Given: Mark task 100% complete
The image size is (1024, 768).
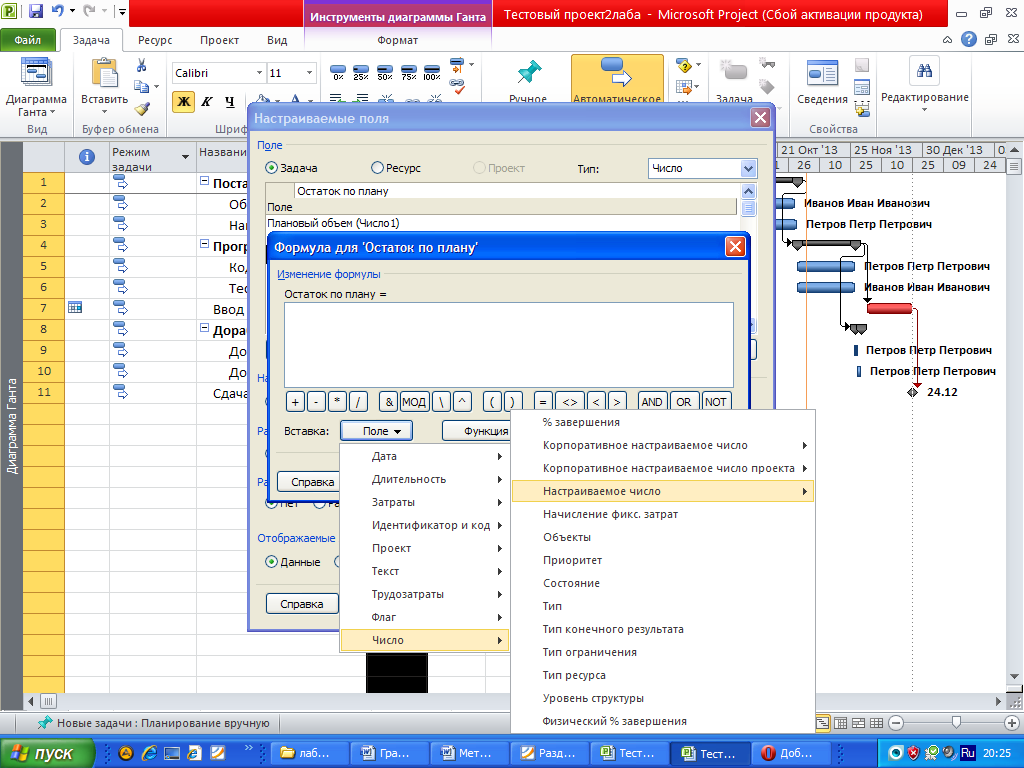Looking at the screenshot, I should click(x=432, y=72).
